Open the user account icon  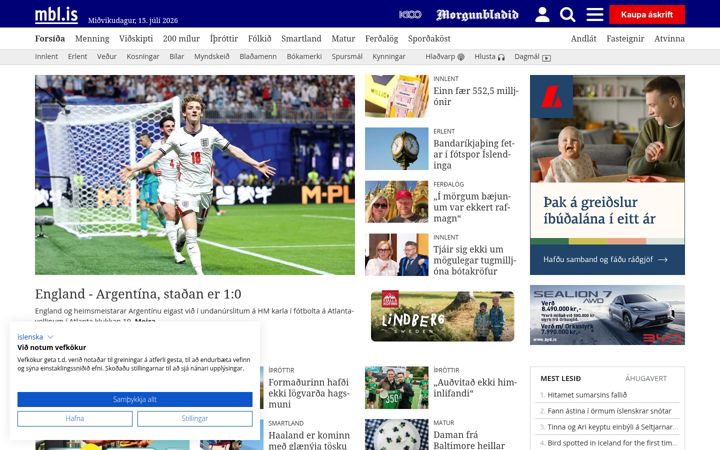click(x=542, y=14)
